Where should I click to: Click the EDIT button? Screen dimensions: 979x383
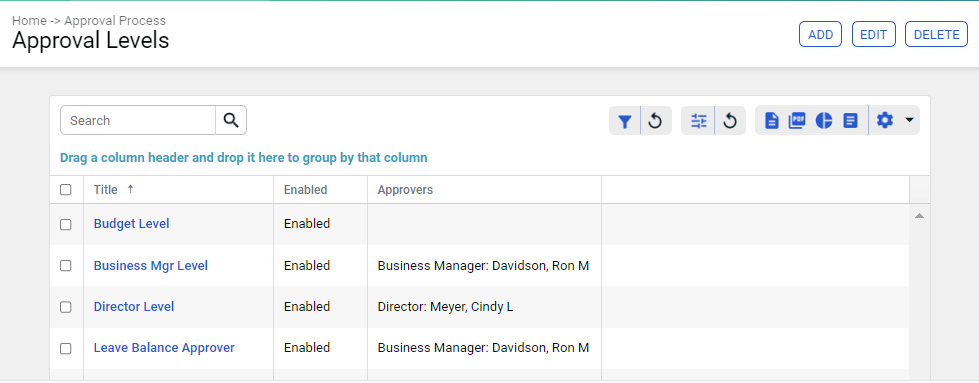tap(873, 34)
